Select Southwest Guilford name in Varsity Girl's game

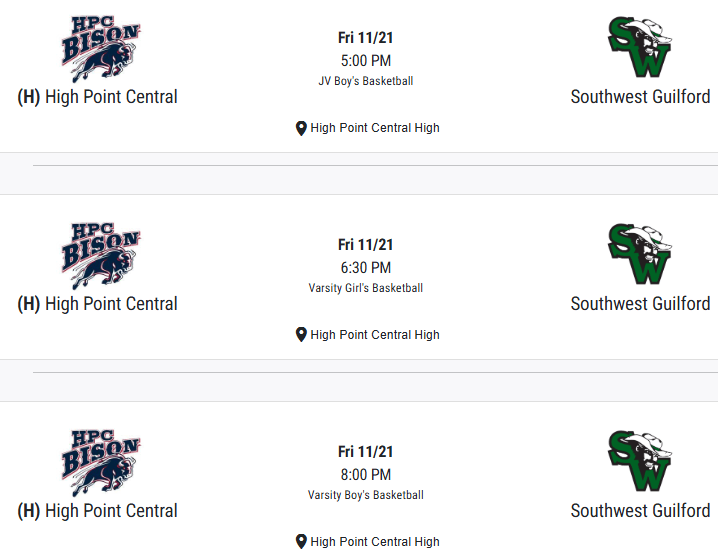640,304
